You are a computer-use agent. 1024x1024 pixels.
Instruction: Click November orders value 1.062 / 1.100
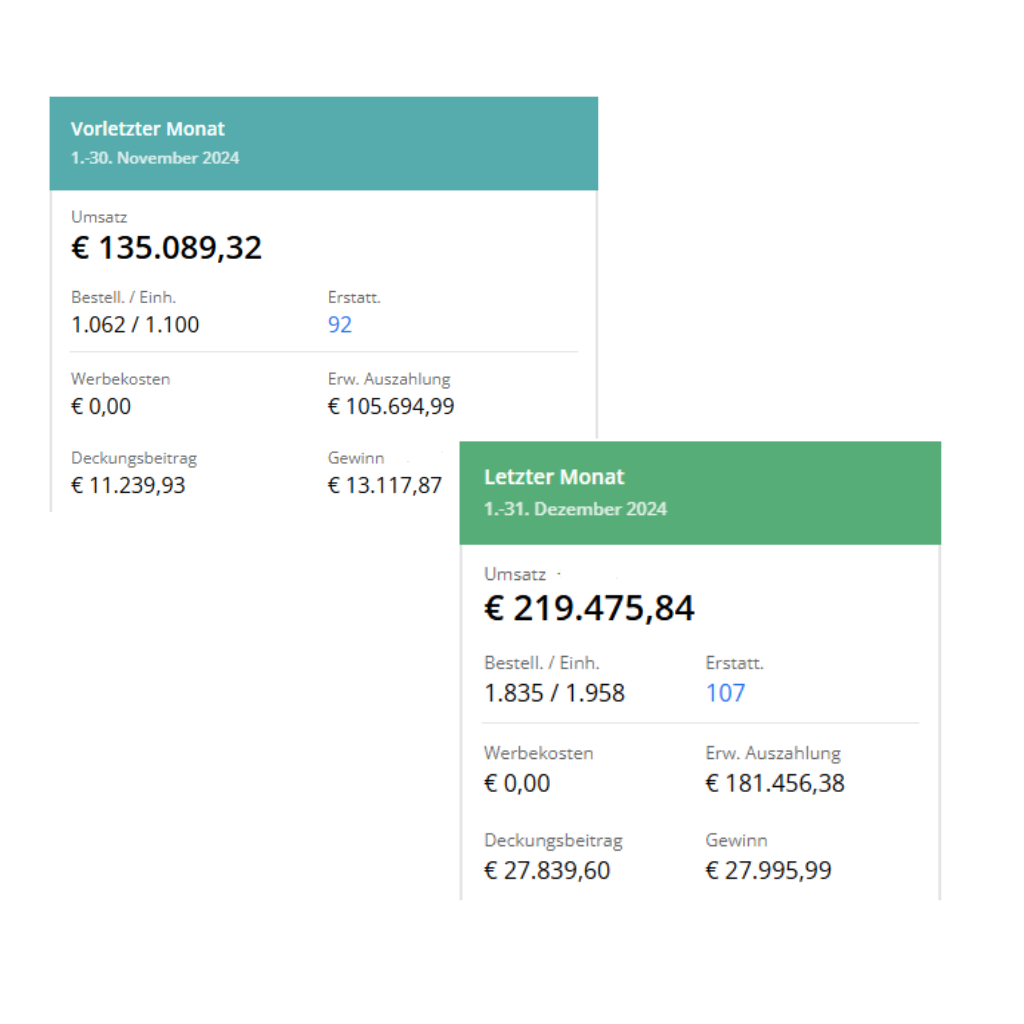coord(135,325)
